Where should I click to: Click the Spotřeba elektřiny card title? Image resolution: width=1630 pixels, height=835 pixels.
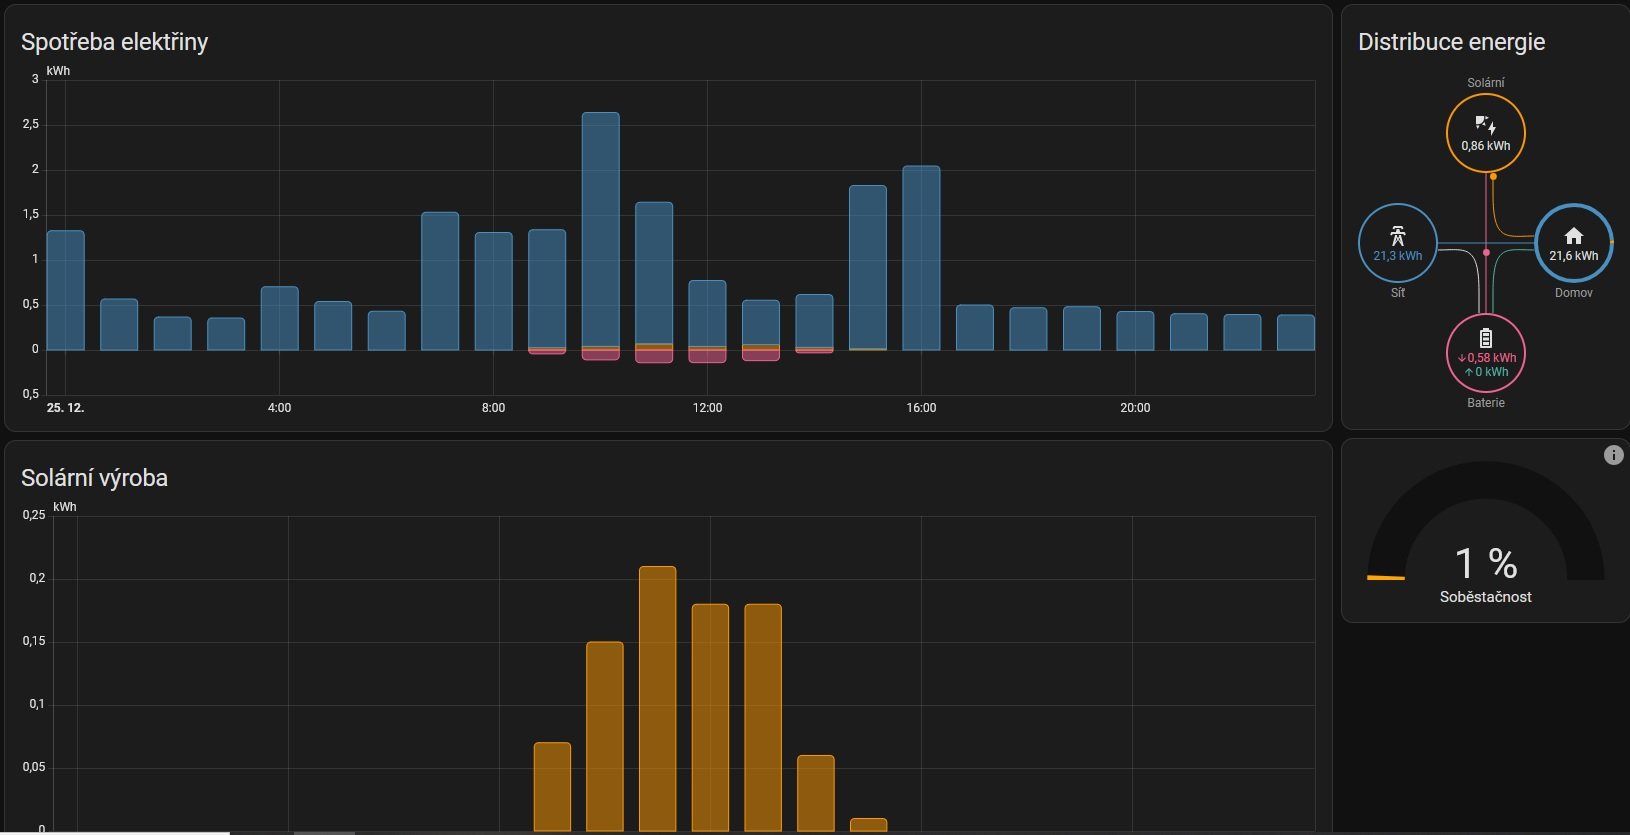click(x=114, y=42)
